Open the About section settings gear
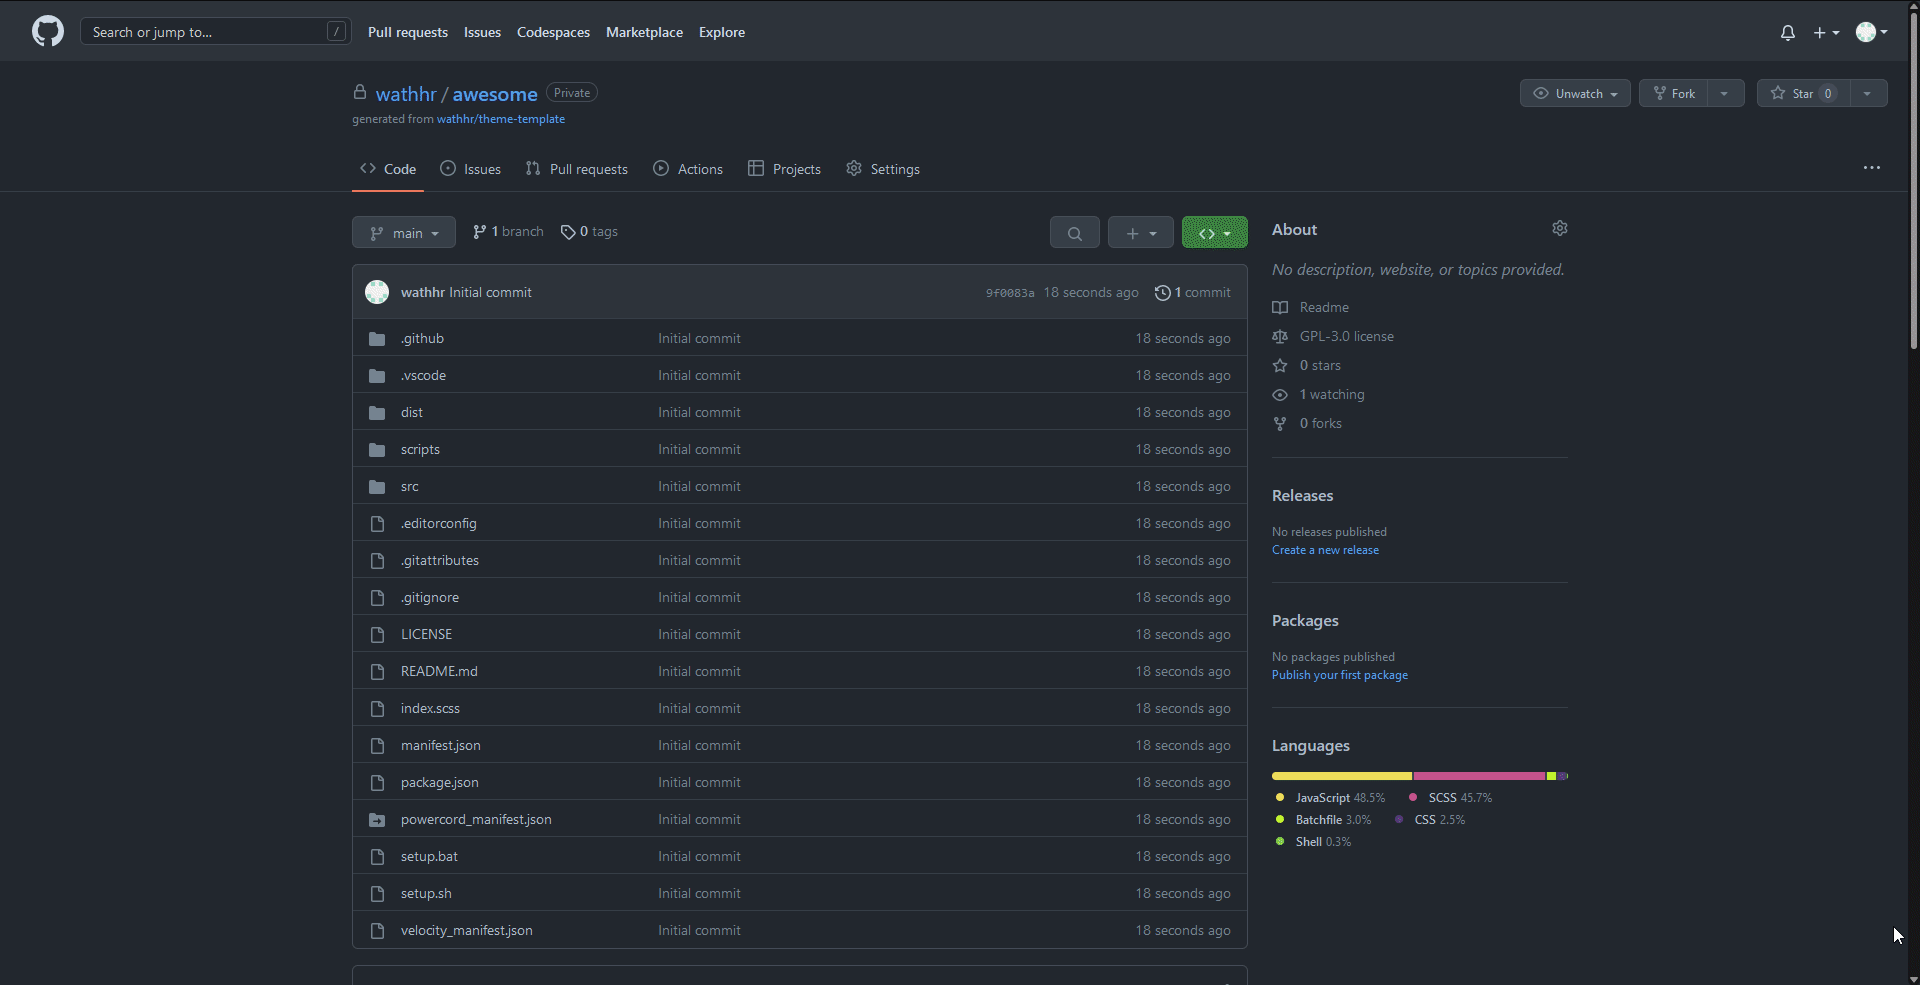 point(1560,228)
